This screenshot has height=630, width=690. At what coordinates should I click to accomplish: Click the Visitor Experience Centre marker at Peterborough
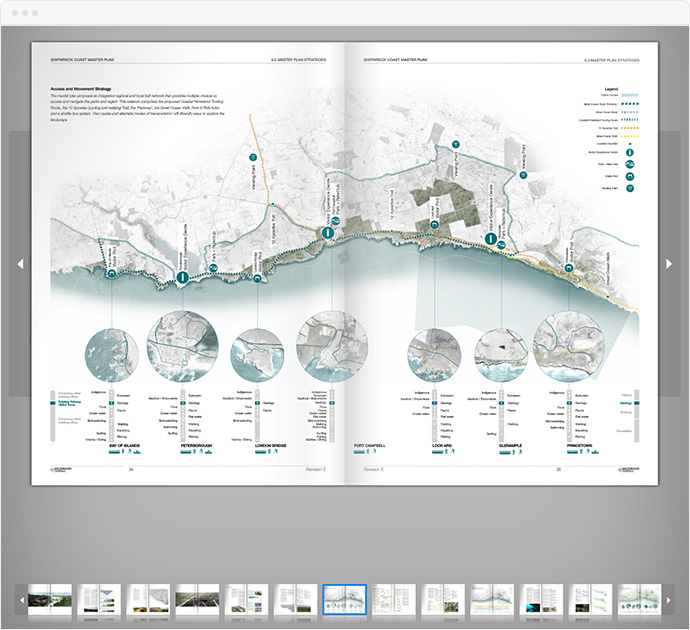point(183,277)
